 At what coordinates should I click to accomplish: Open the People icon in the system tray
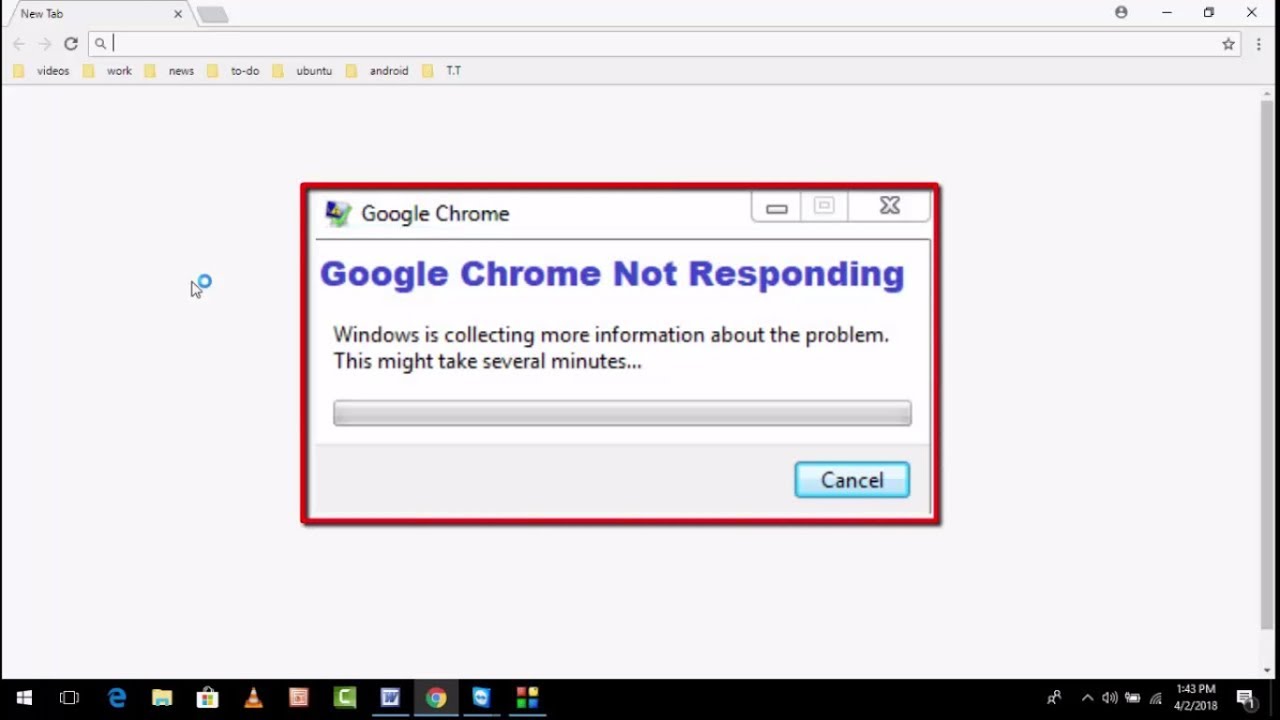(x=1053, y=698)
